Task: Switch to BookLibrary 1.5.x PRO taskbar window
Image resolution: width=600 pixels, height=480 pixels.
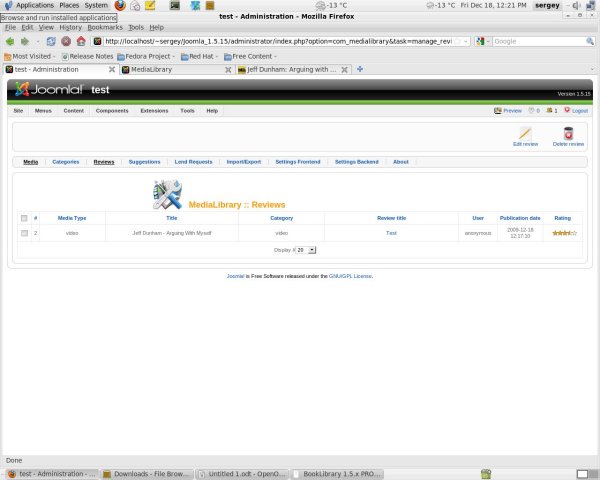Action: pos(338,474)
